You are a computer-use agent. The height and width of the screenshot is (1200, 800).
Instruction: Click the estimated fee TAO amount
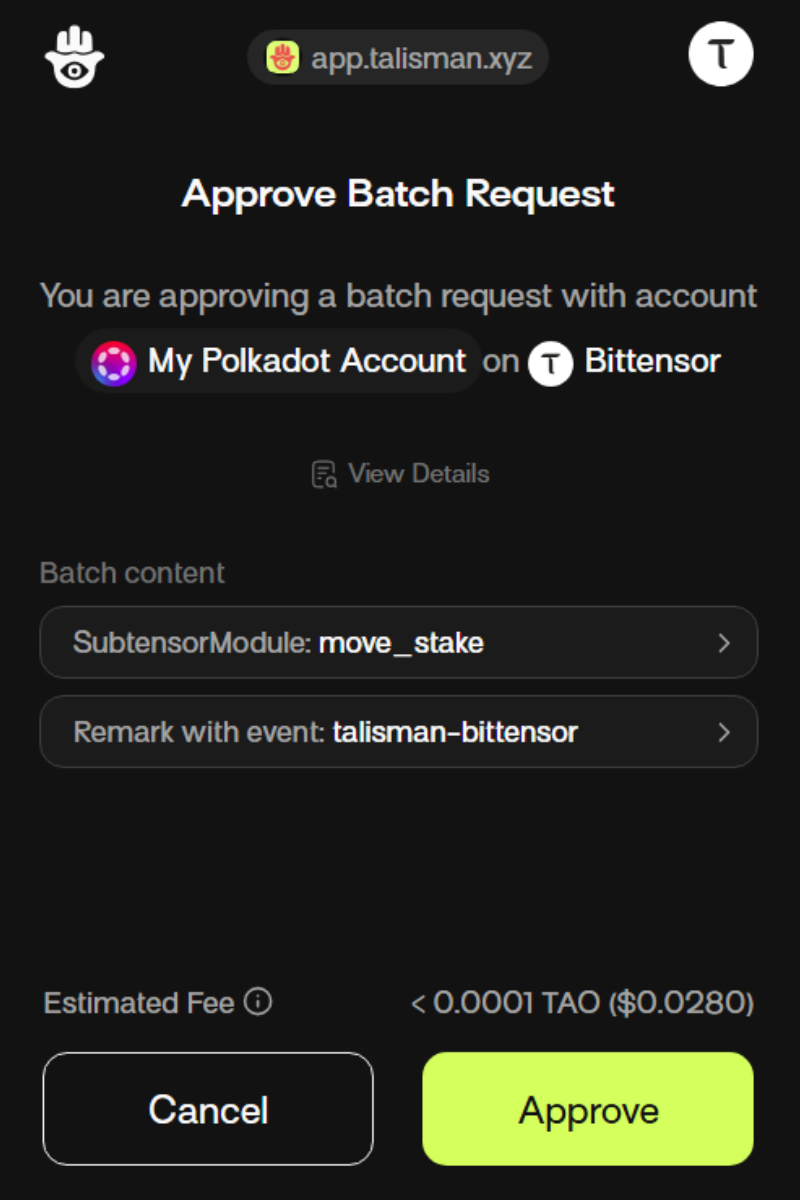tap(582, 1002)
